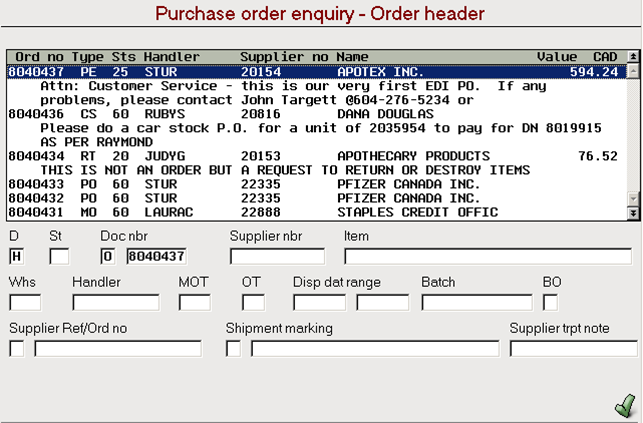Image resolution: width=643 pixels, height=423 pixels.
Task: Click the Ord no column header
Action: click(39, 57)
